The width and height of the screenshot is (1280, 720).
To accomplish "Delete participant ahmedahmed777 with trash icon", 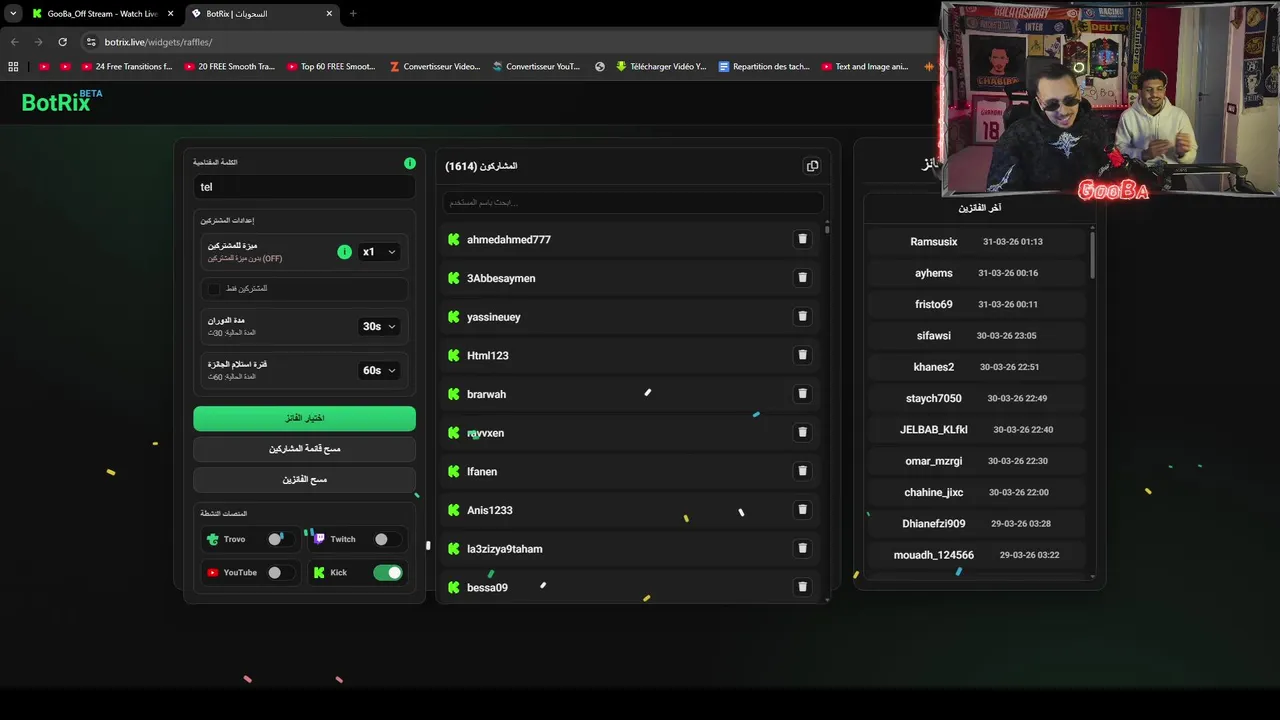I will [802, 239].
